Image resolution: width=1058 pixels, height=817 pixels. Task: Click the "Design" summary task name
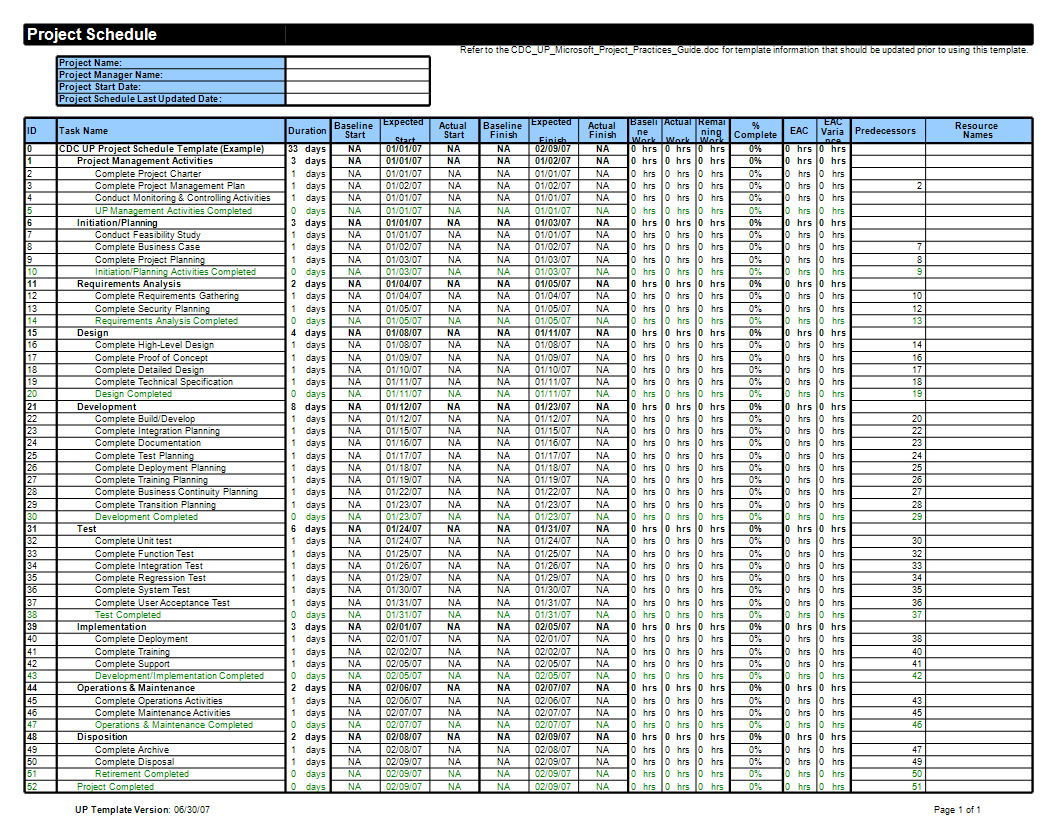tap(92, 333)
